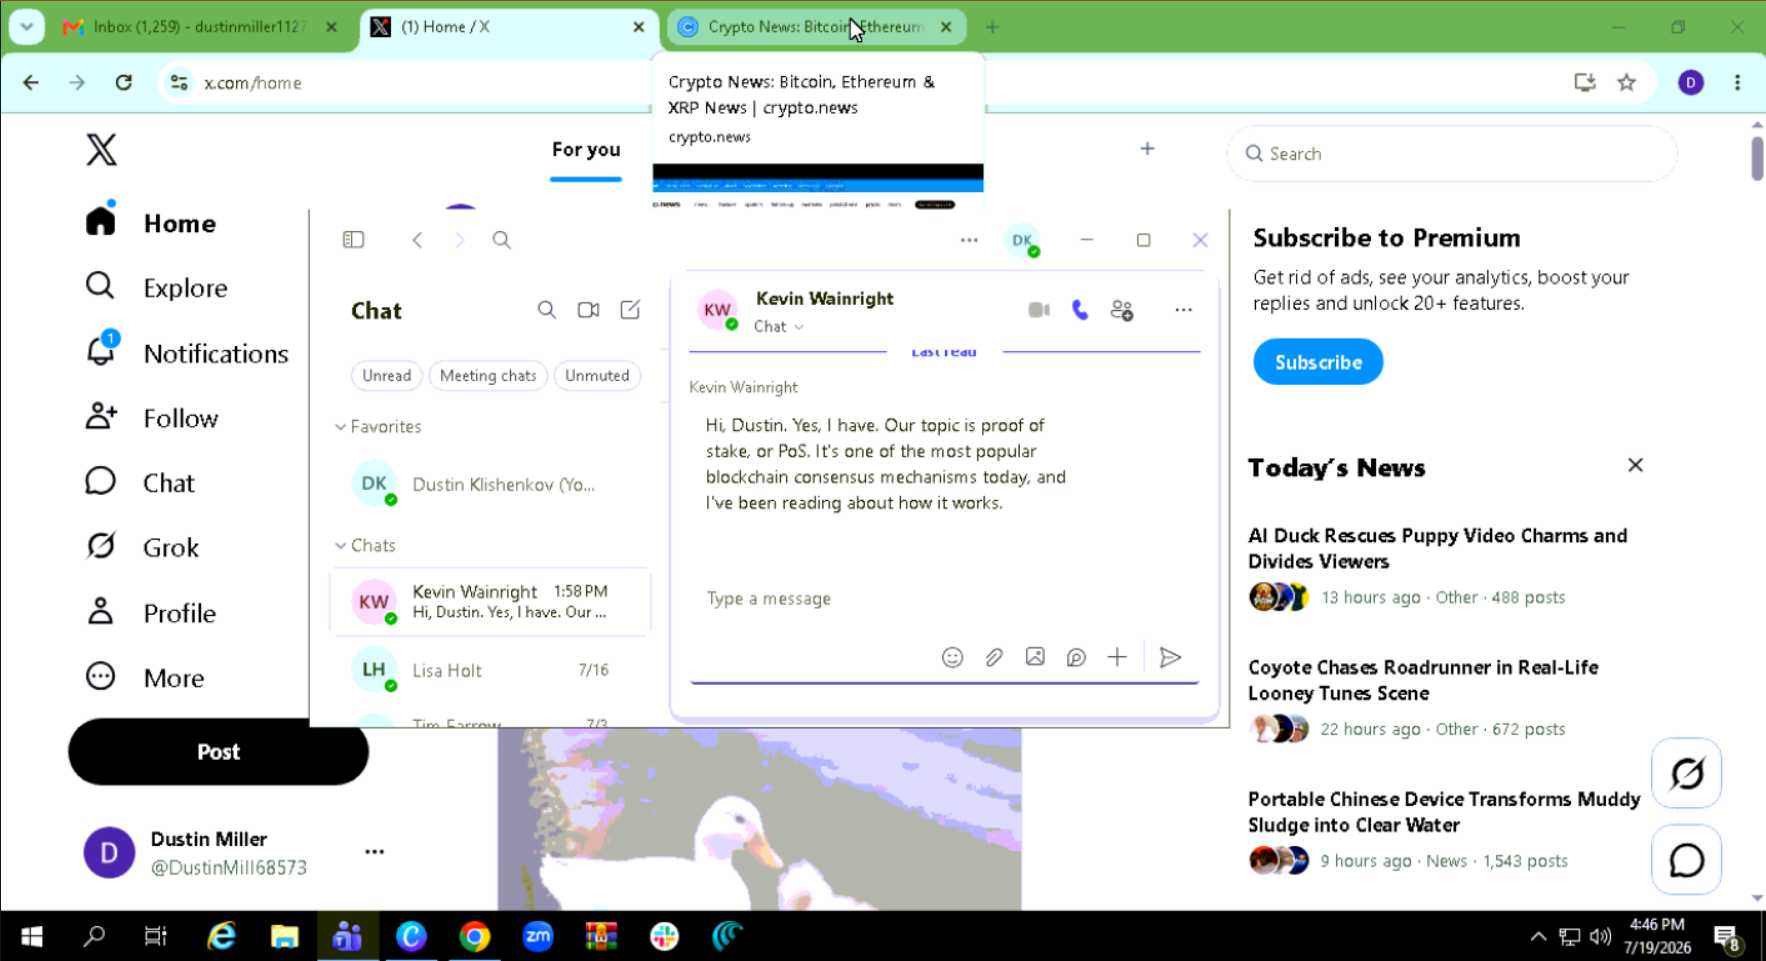Dismiss the Today's News panel
Image resolution: width=1766 pixels, height=961 pixels.
tap(1635, 465)
